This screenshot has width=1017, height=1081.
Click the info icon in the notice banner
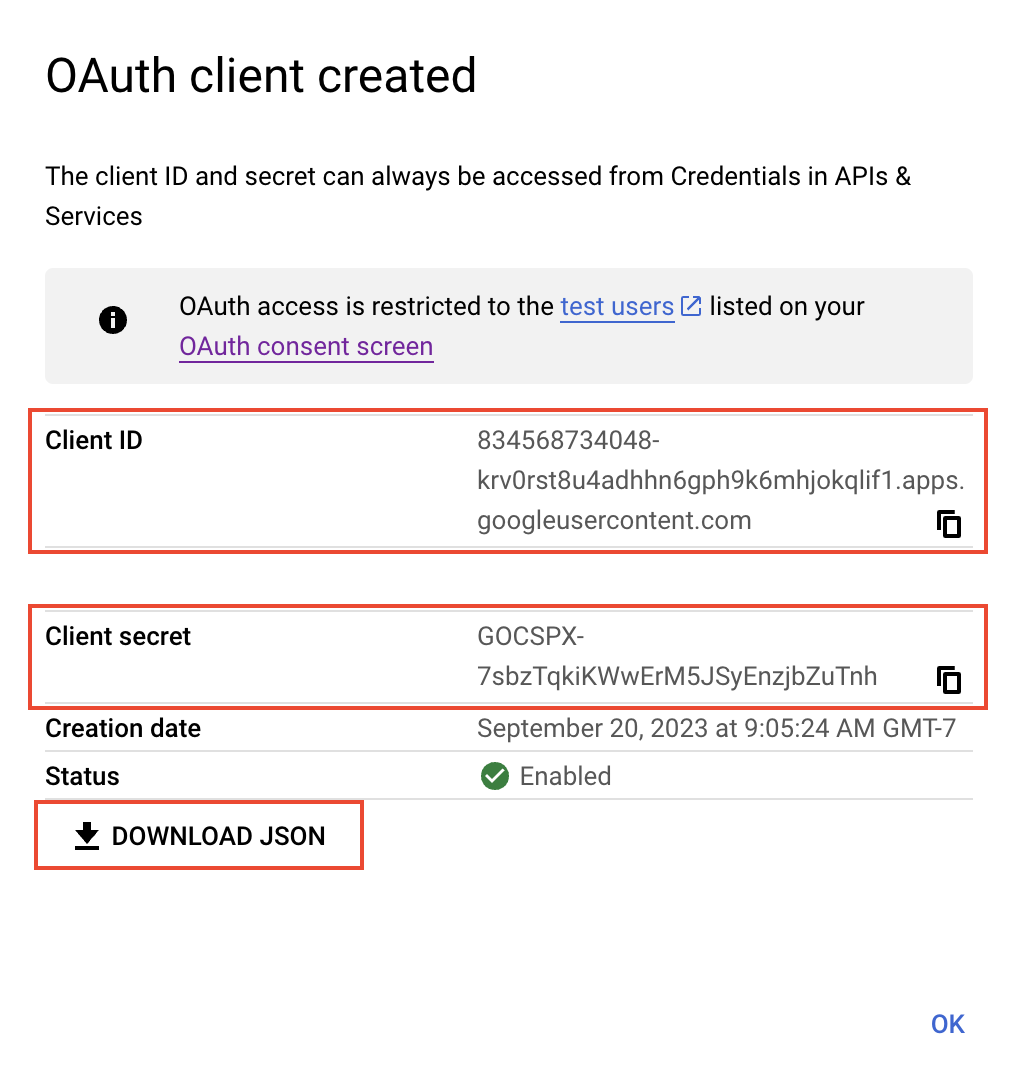tap(113, 320)
